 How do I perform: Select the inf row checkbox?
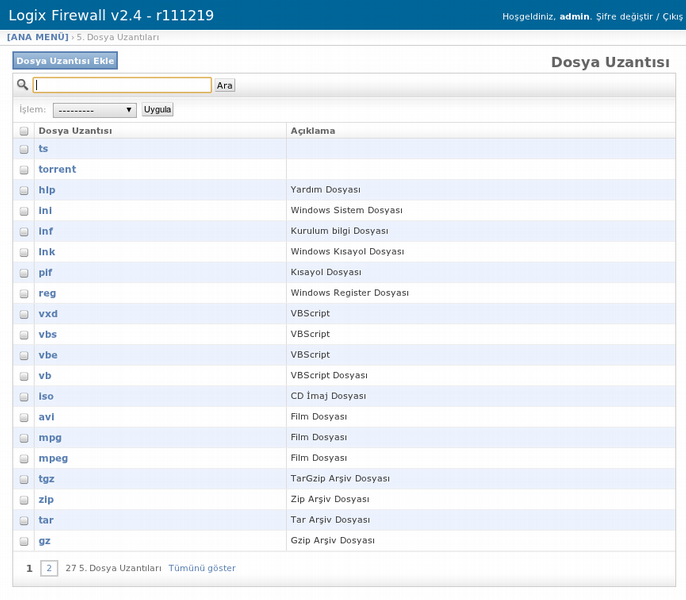pos(24,232)
